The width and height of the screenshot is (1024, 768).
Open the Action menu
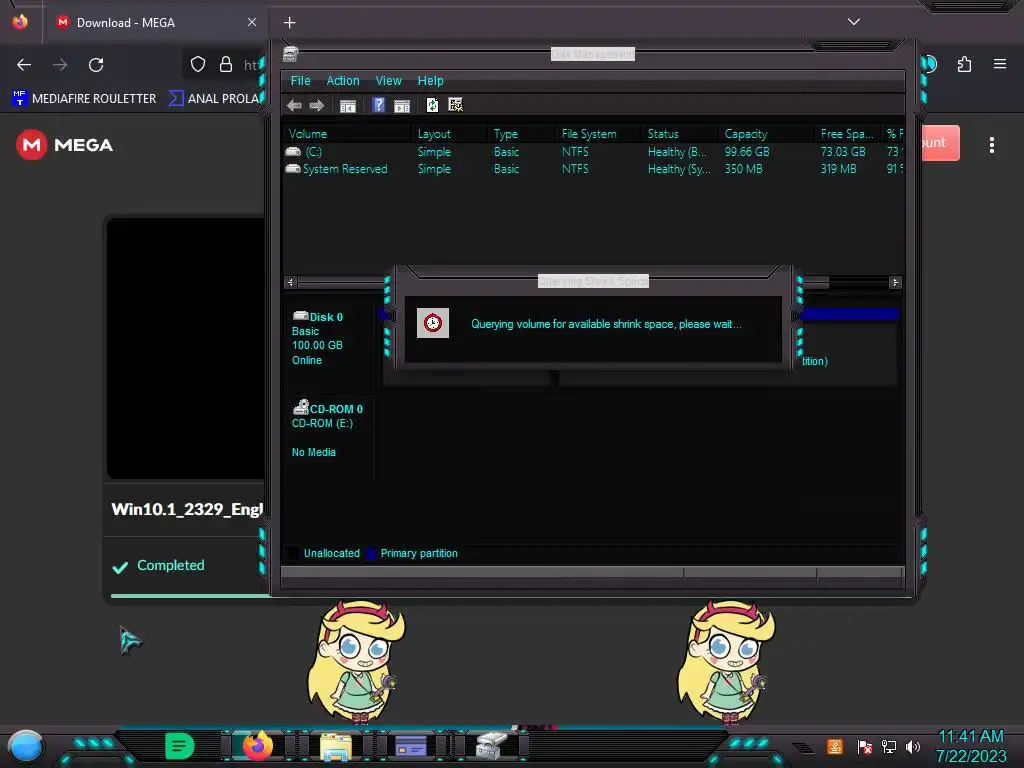(x=343, y=81)
